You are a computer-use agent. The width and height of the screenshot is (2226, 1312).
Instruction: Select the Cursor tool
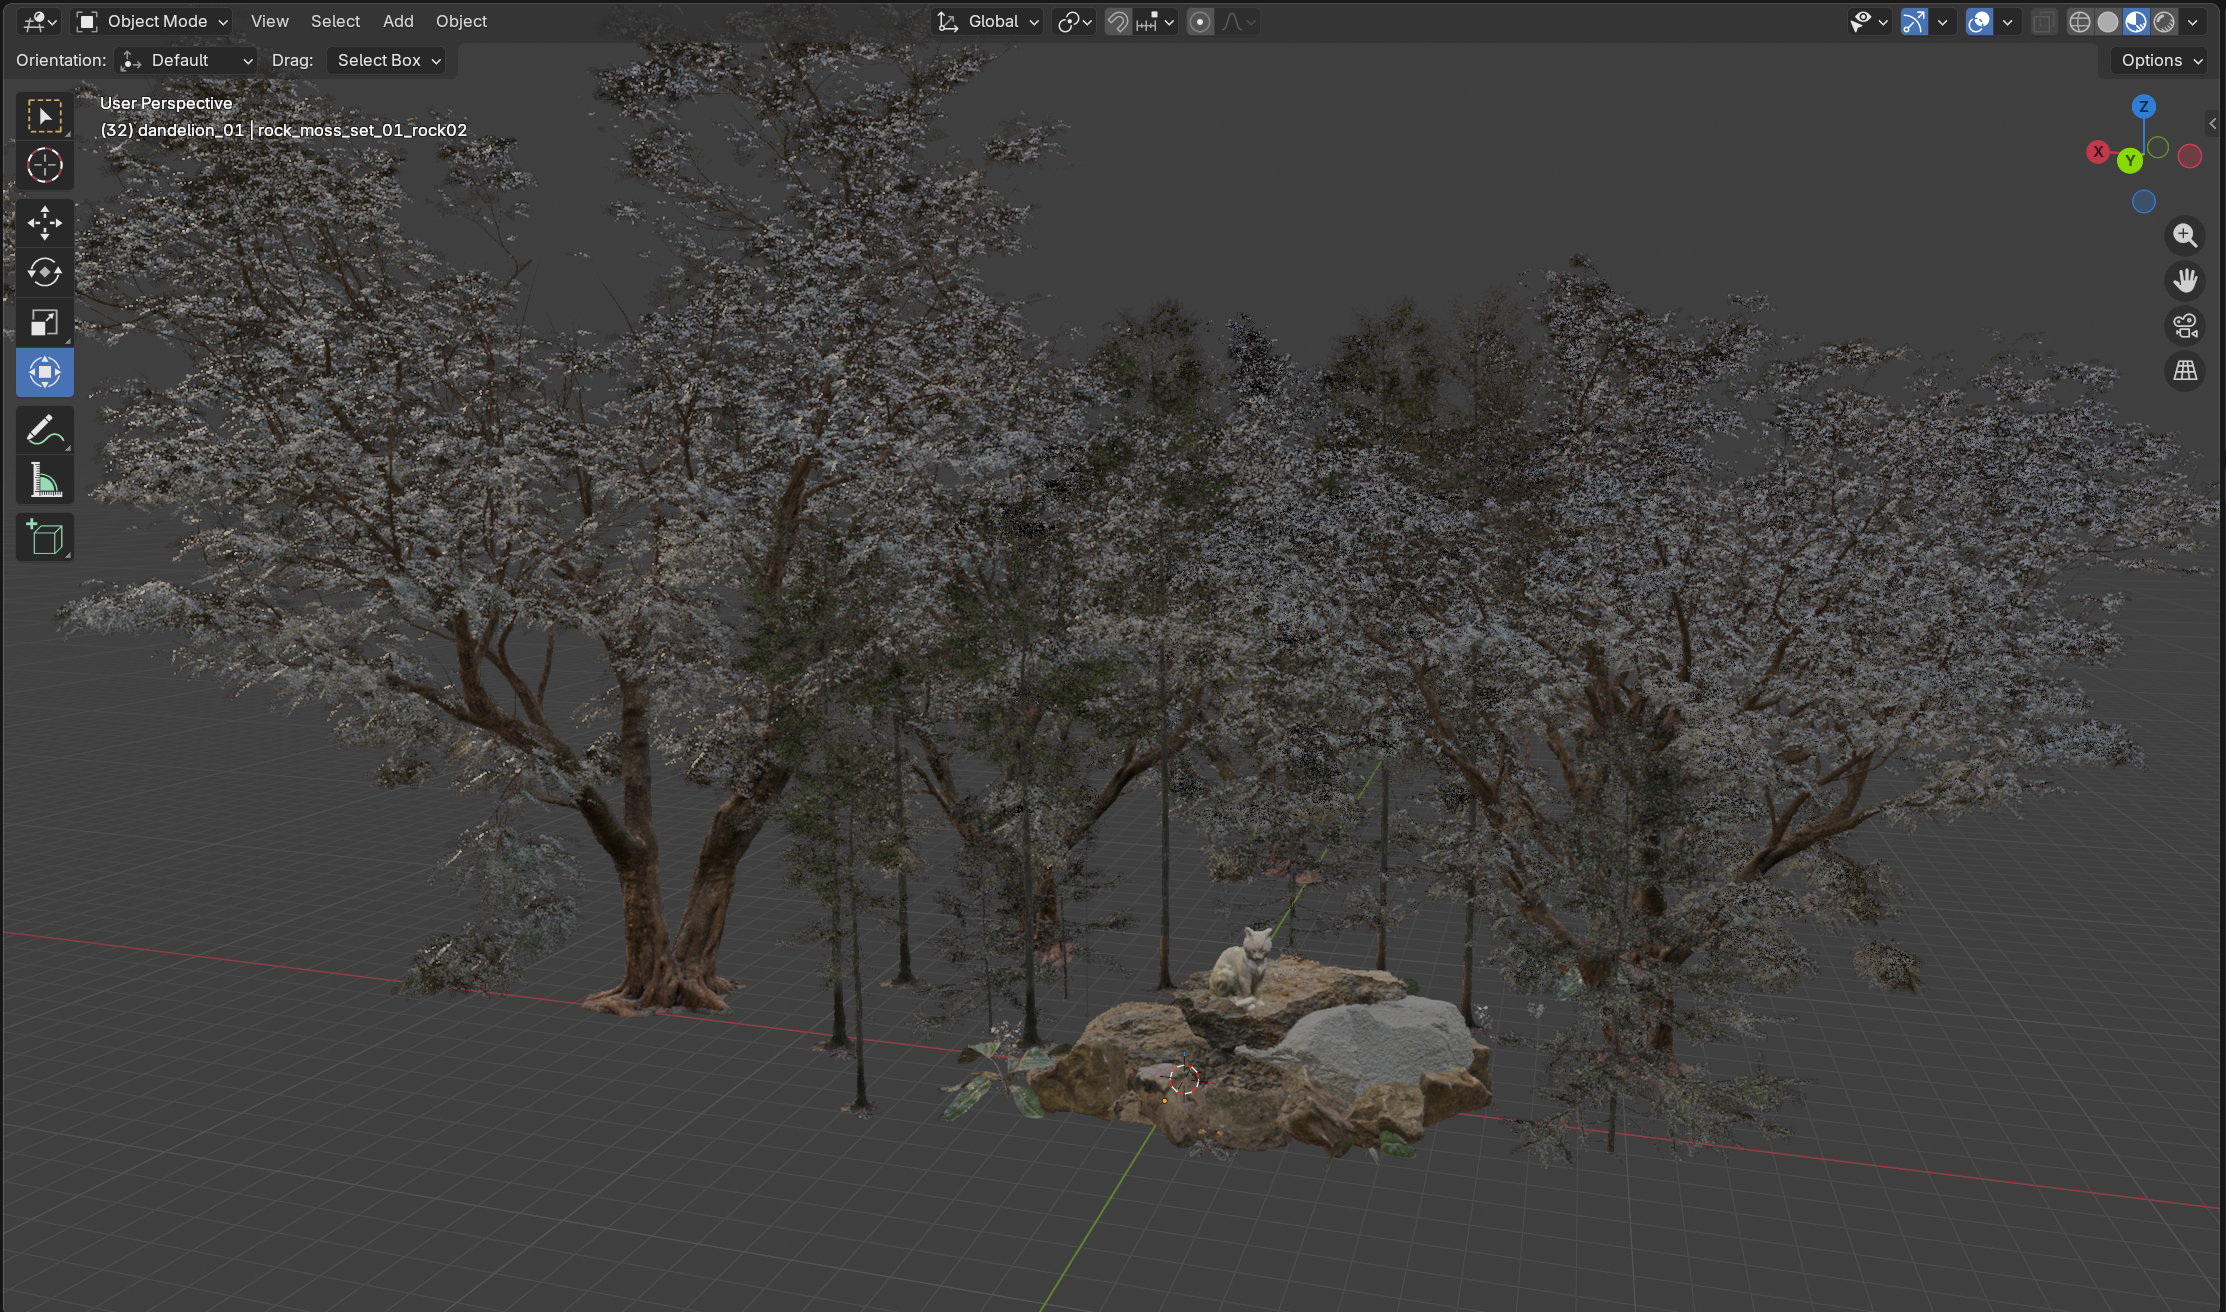click(x=44, y=165)
